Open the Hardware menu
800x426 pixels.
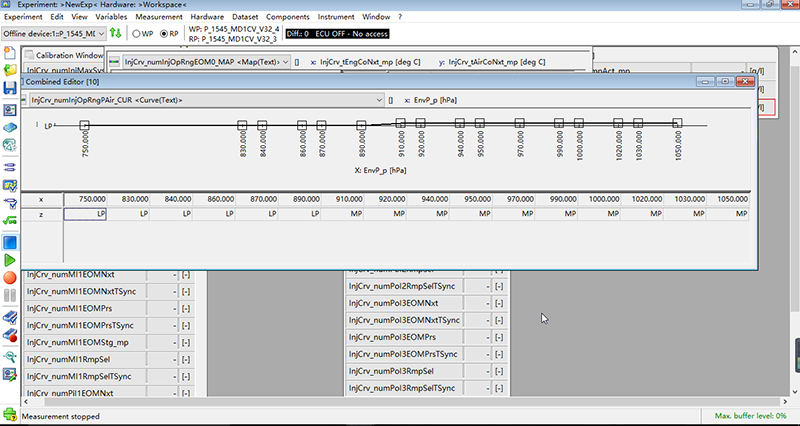tap(207, 17)
